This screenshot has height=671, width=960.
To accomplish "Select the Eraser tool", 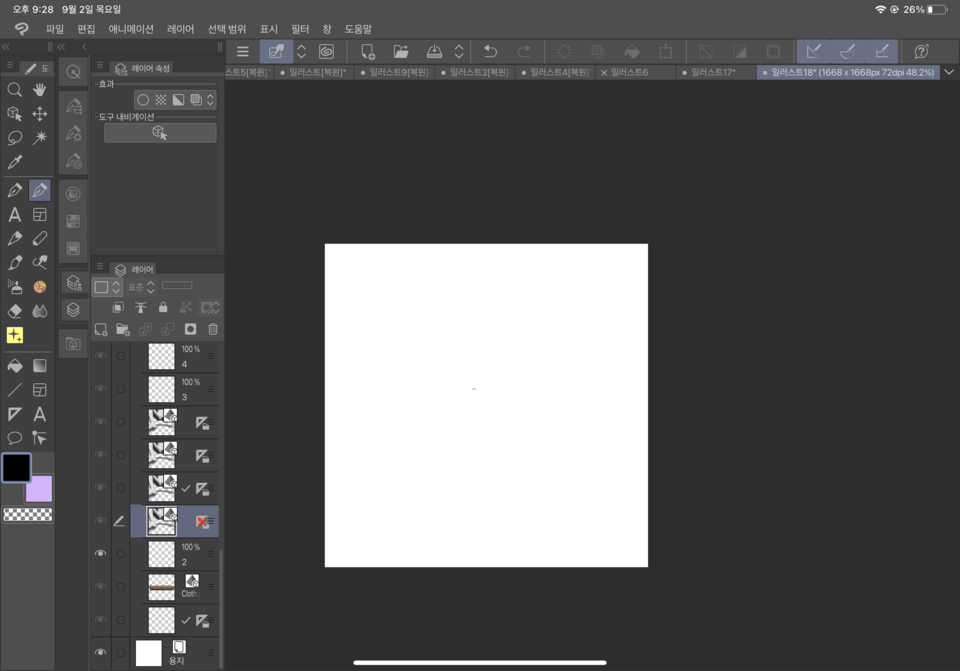I will point(15,311).
